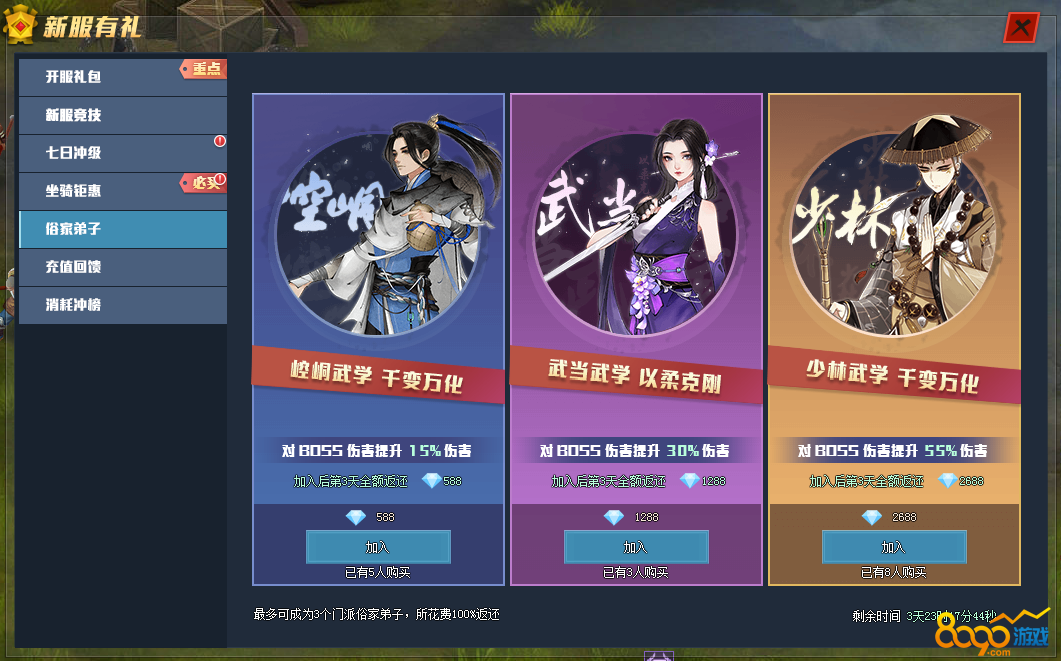Open the 坐骑钜惠 tab

pos(122,191)
